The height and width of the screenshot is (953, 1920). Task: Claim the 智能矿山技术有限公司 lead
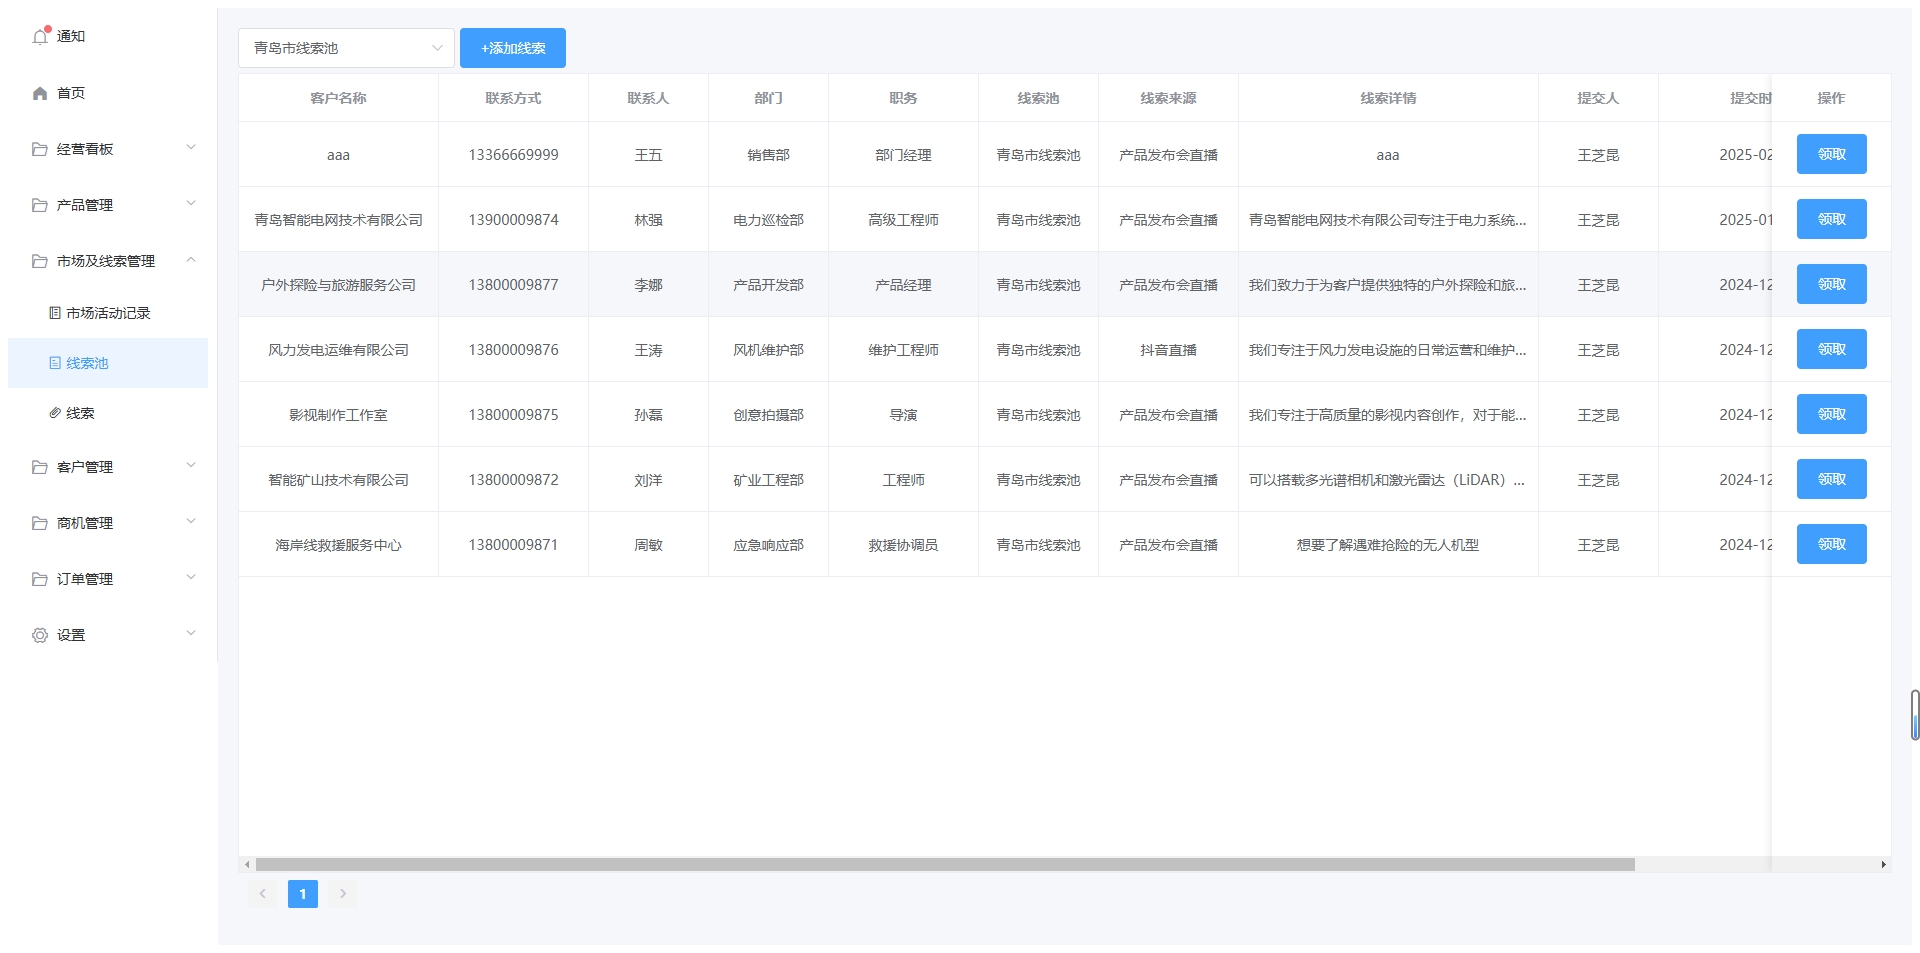[1831, 479]
